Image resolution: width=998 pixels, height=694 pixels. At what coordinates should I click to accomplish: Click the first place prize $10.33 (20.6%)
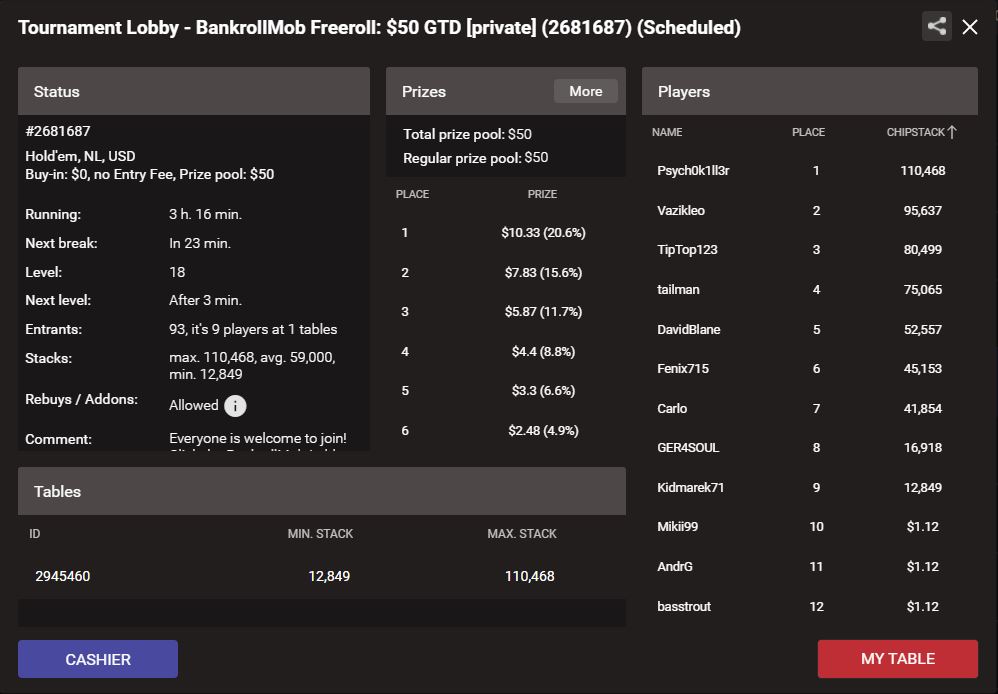(x=543, y=232)
